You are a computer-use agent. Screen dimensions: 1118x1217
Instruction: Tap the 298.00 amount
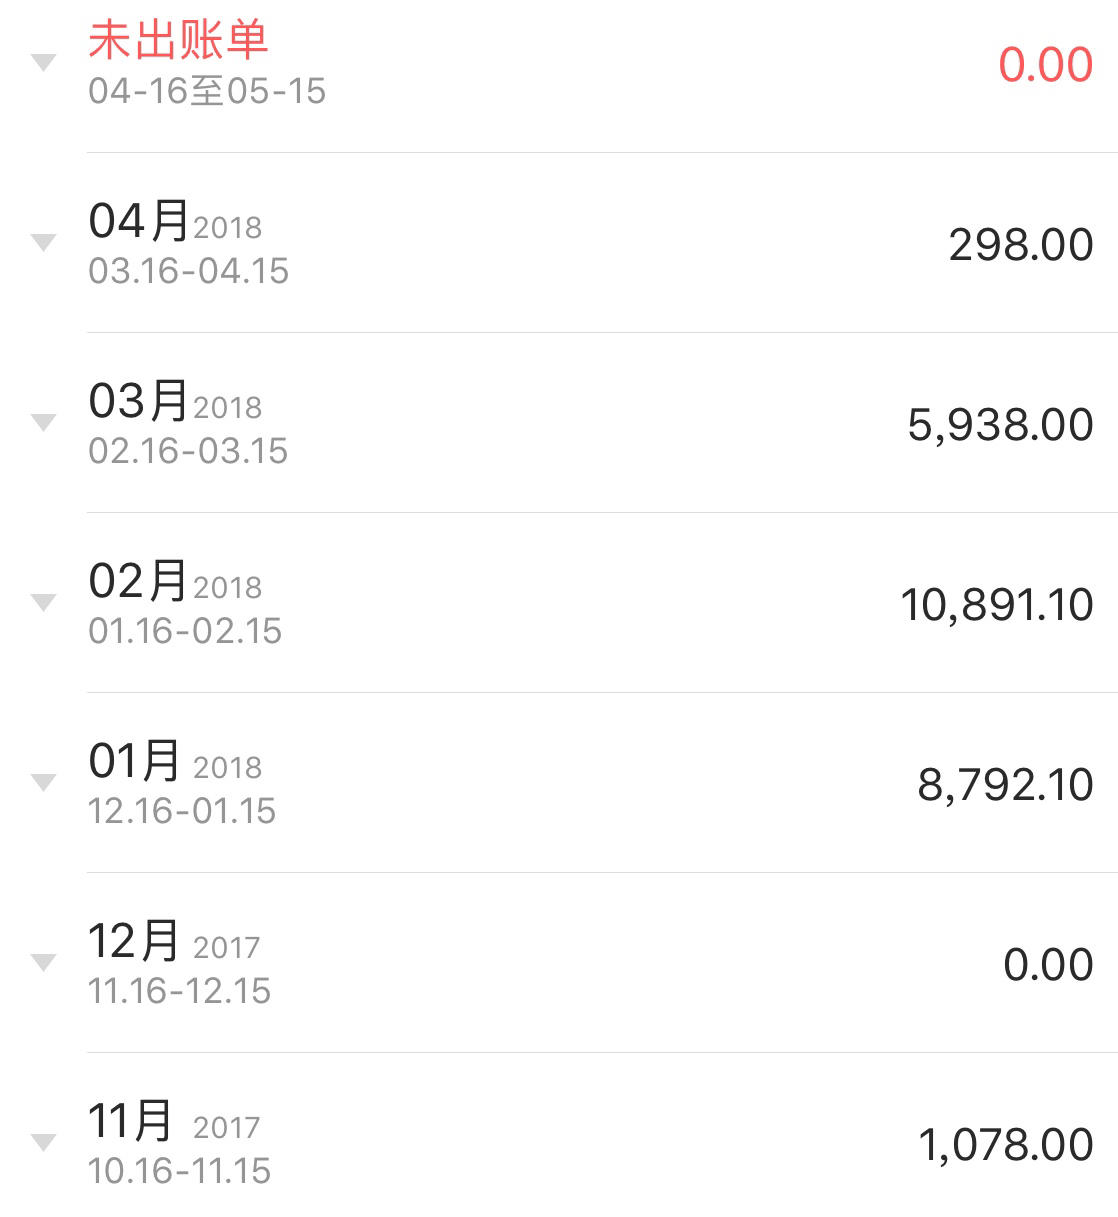point(1021,245)
